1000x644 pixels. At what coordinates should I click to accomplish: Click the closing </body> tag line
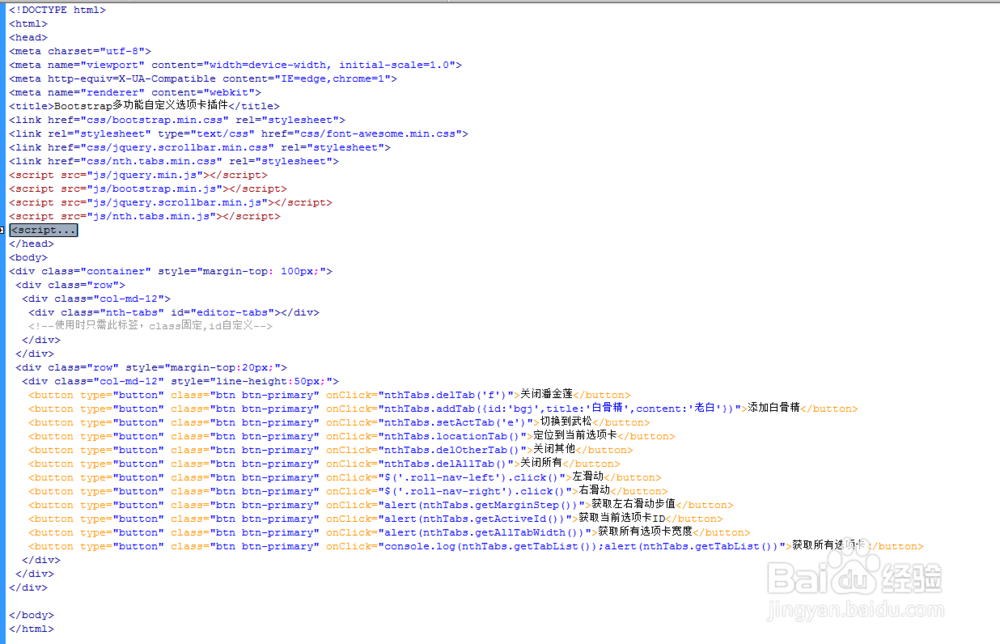click(32, 615)
